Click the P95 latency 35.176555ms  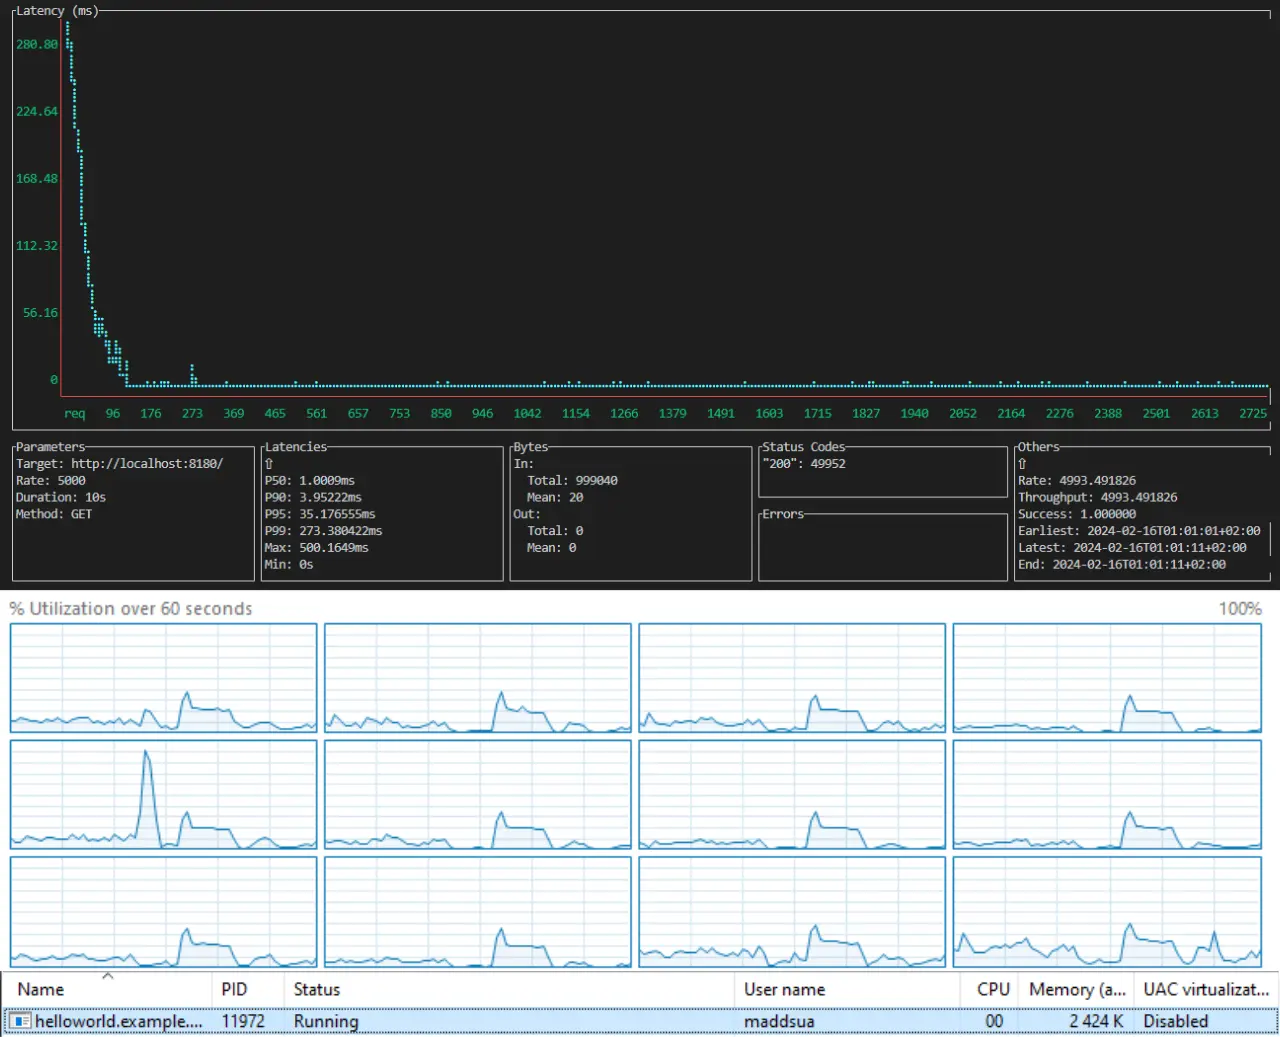320,514
